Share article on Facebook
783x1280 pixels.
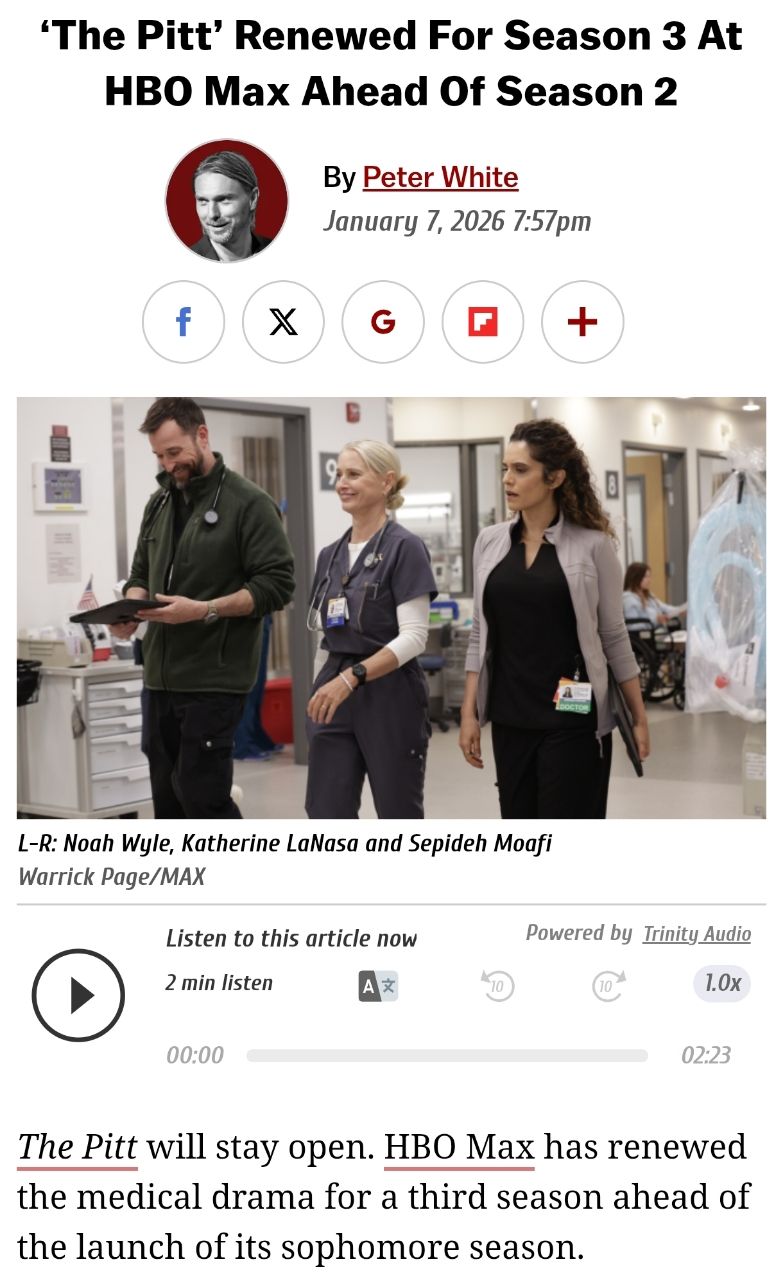(183, 322)
